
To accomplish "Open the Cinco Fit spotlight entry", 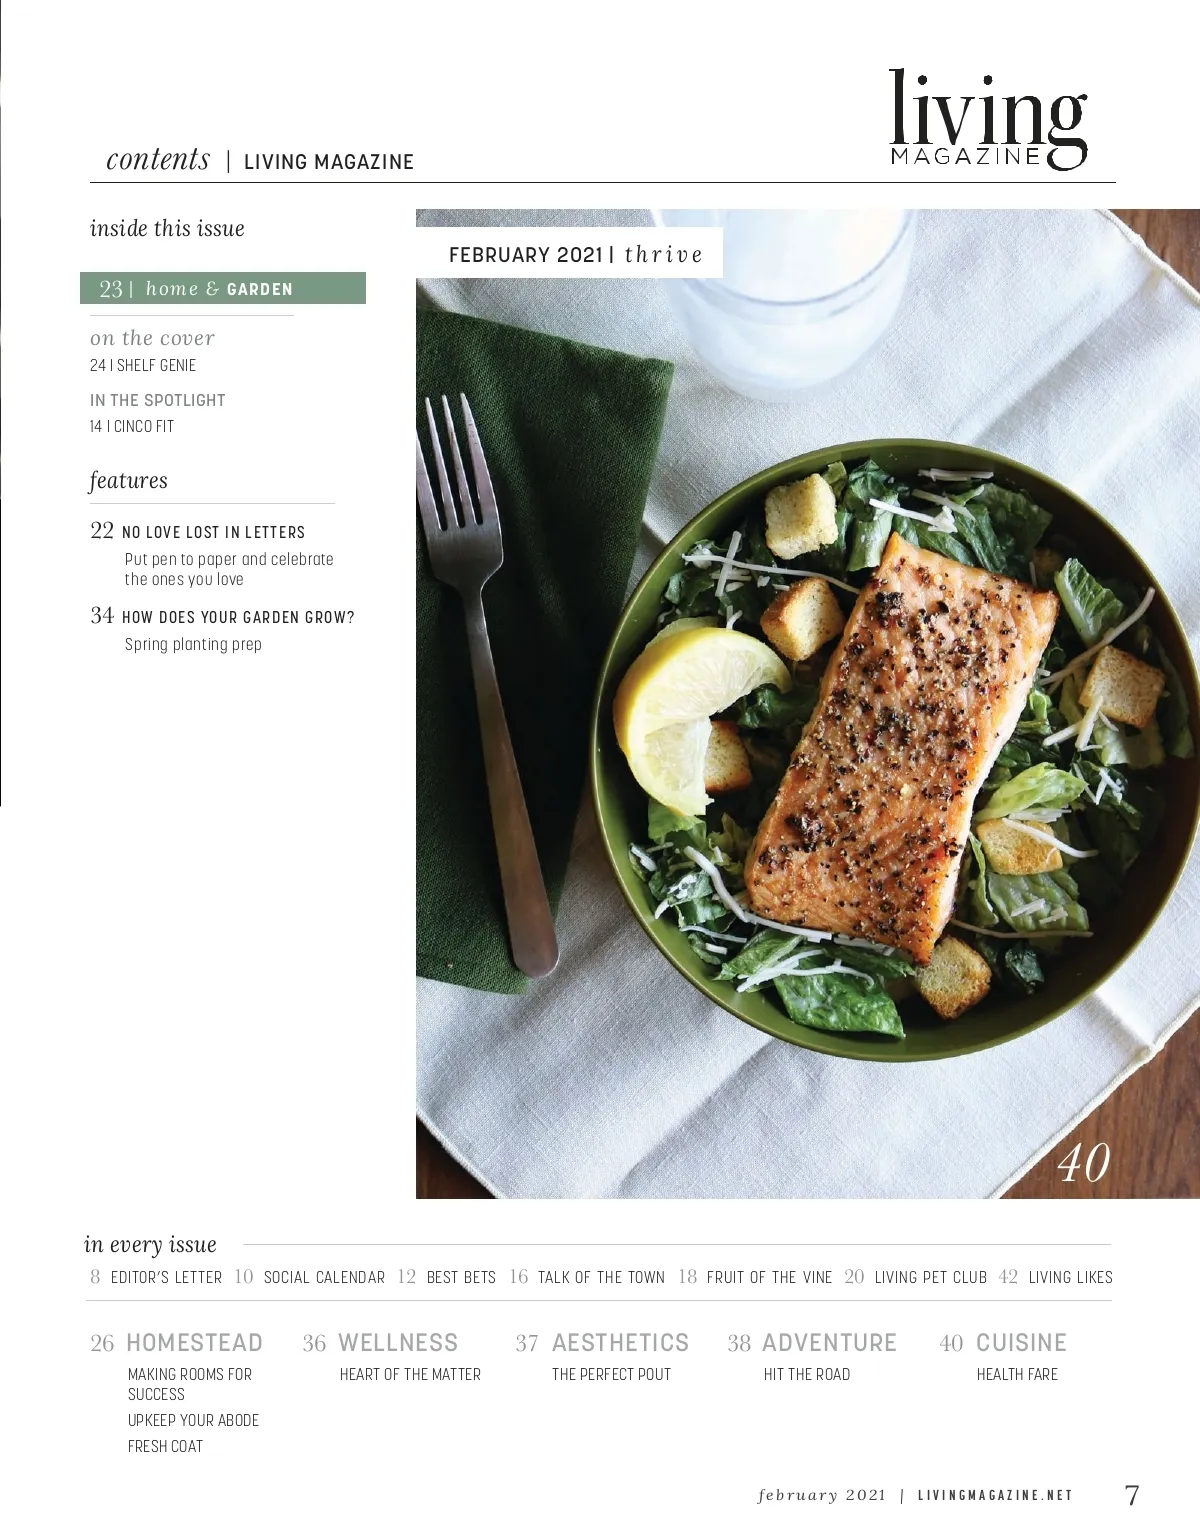I will [132, 426].
